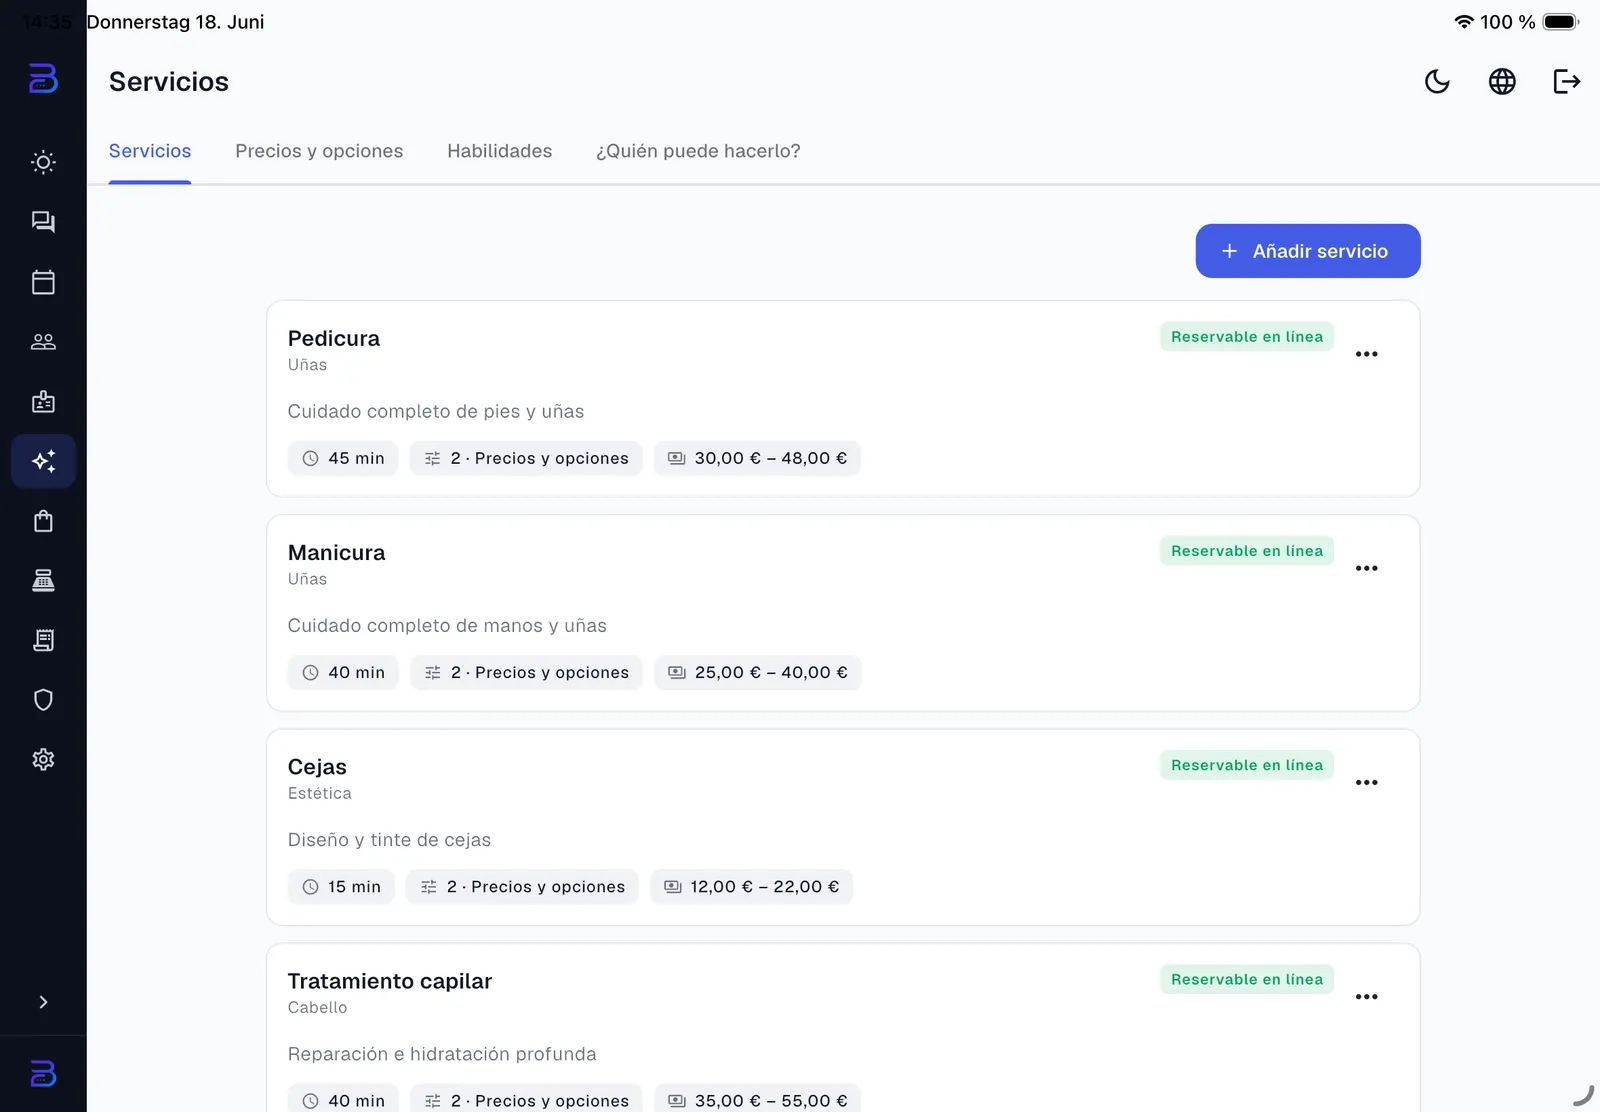Click the app logo at sidebar bottom
Viewport: 1600px width, 1112px height.
[43, 1074]
